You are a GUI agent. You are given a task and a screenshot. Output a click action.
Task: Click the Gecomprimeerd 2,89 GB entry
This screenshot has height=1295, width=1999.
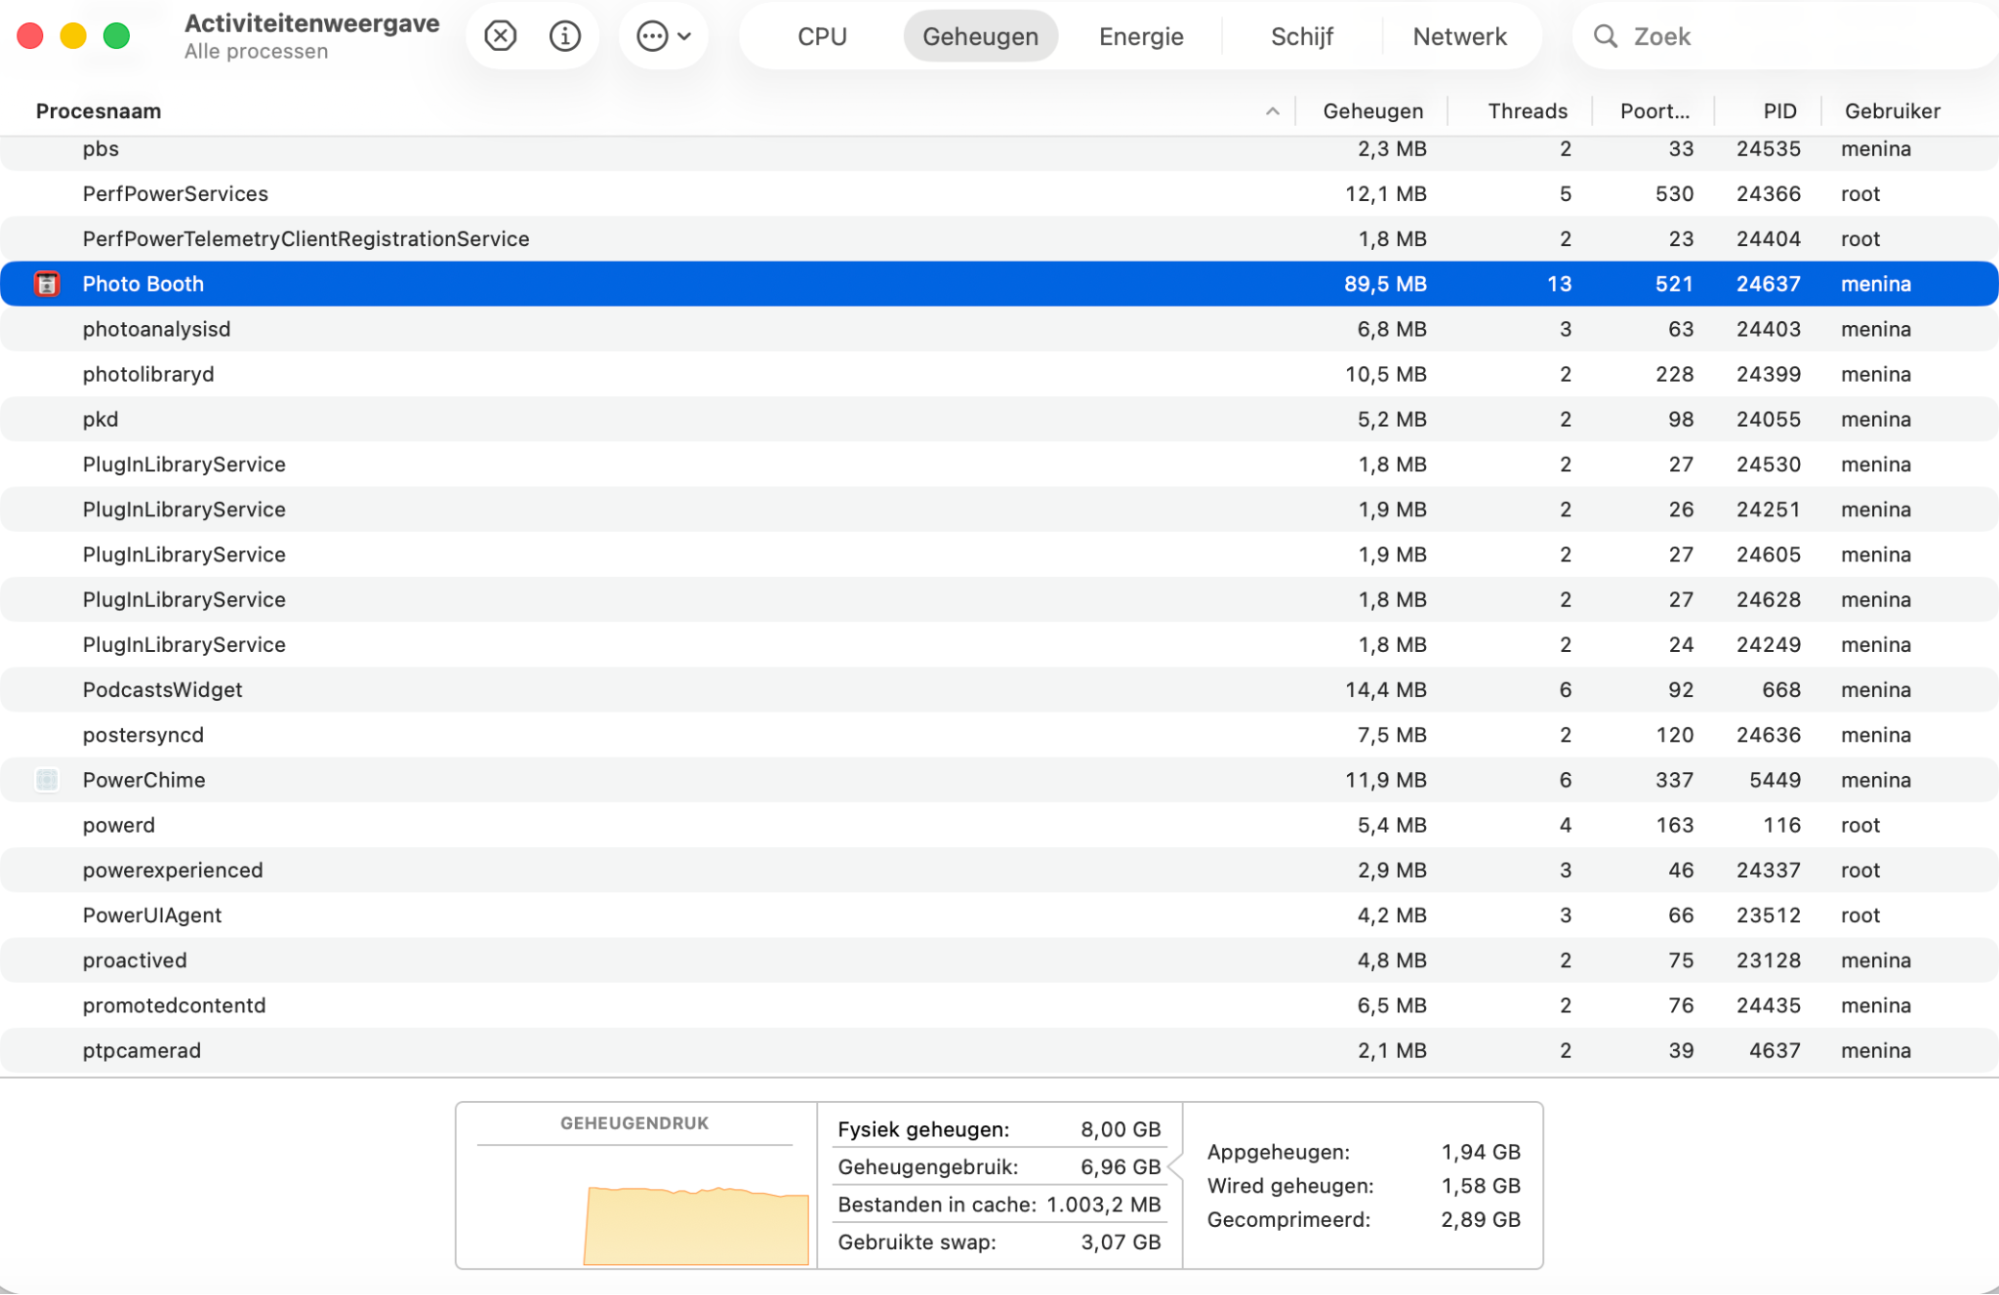pyautogui.click(x=1363, y=1220)
